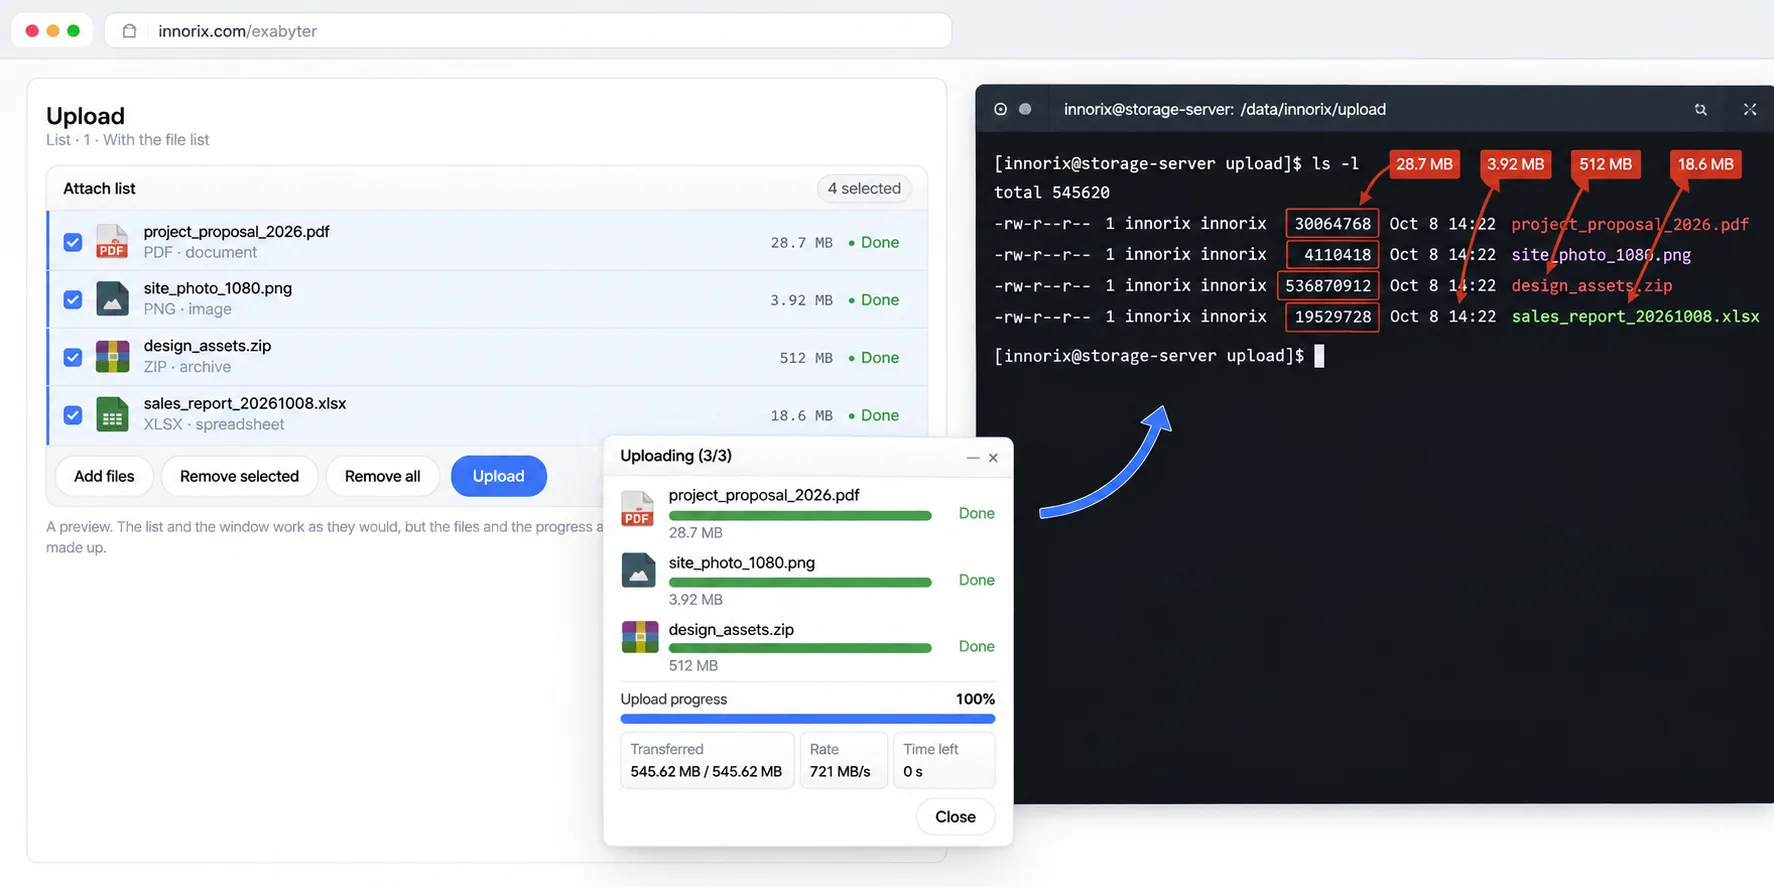The height and width of the screenshot is (887, 1774).
Task: Click the Done status for project_proposal_2026.pdf in Attach list
Action: [x=874, y=242]
